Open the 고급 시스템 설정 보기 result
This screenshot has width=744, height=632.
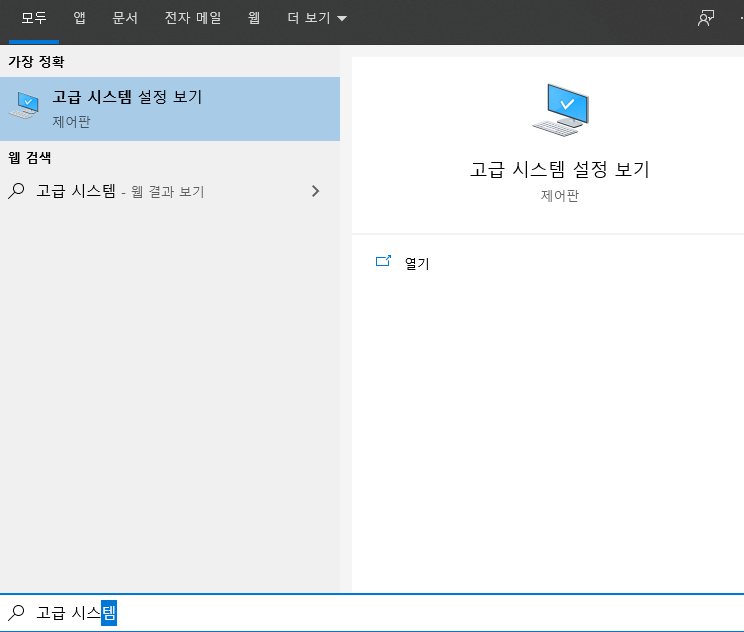point(170,109)
